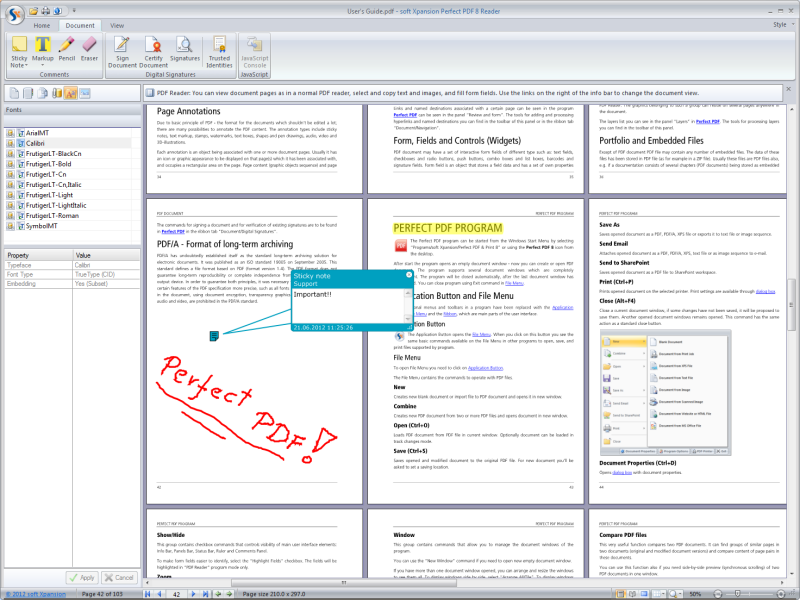Open the zoom magnifier dropdown

[676, 594]
